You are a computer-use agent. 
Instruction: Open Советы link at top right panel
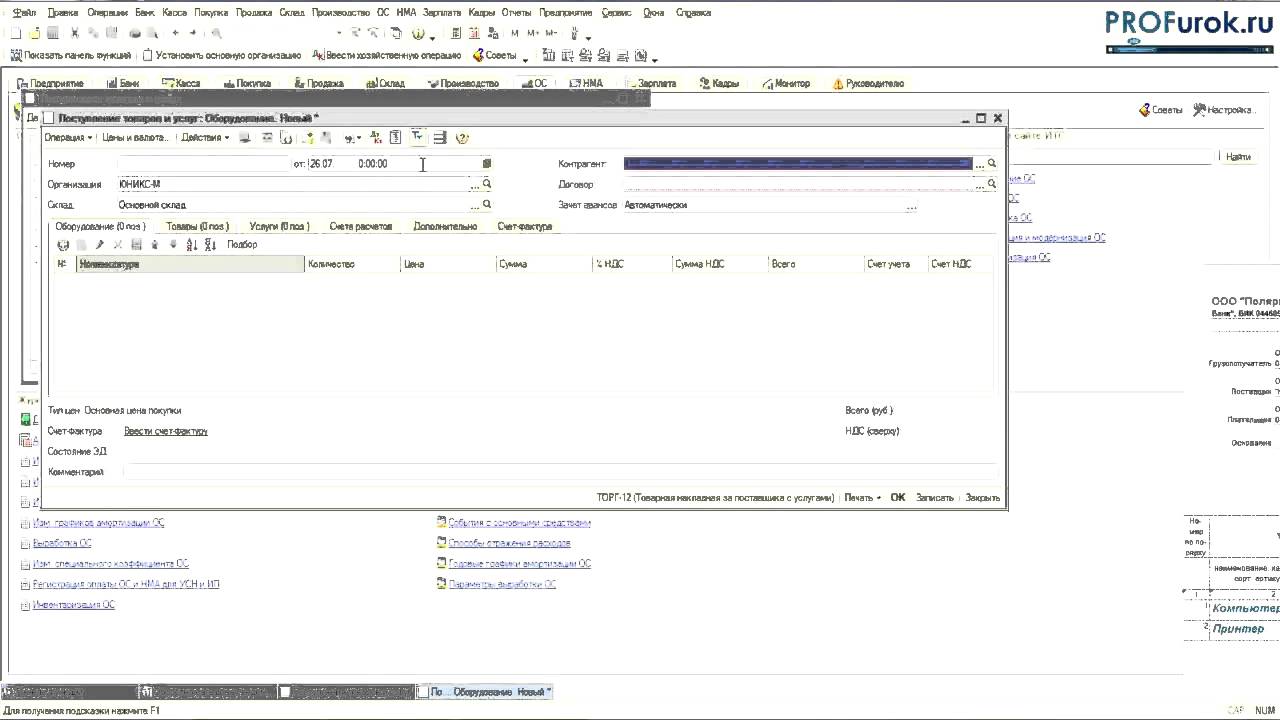click(1160, 110)
